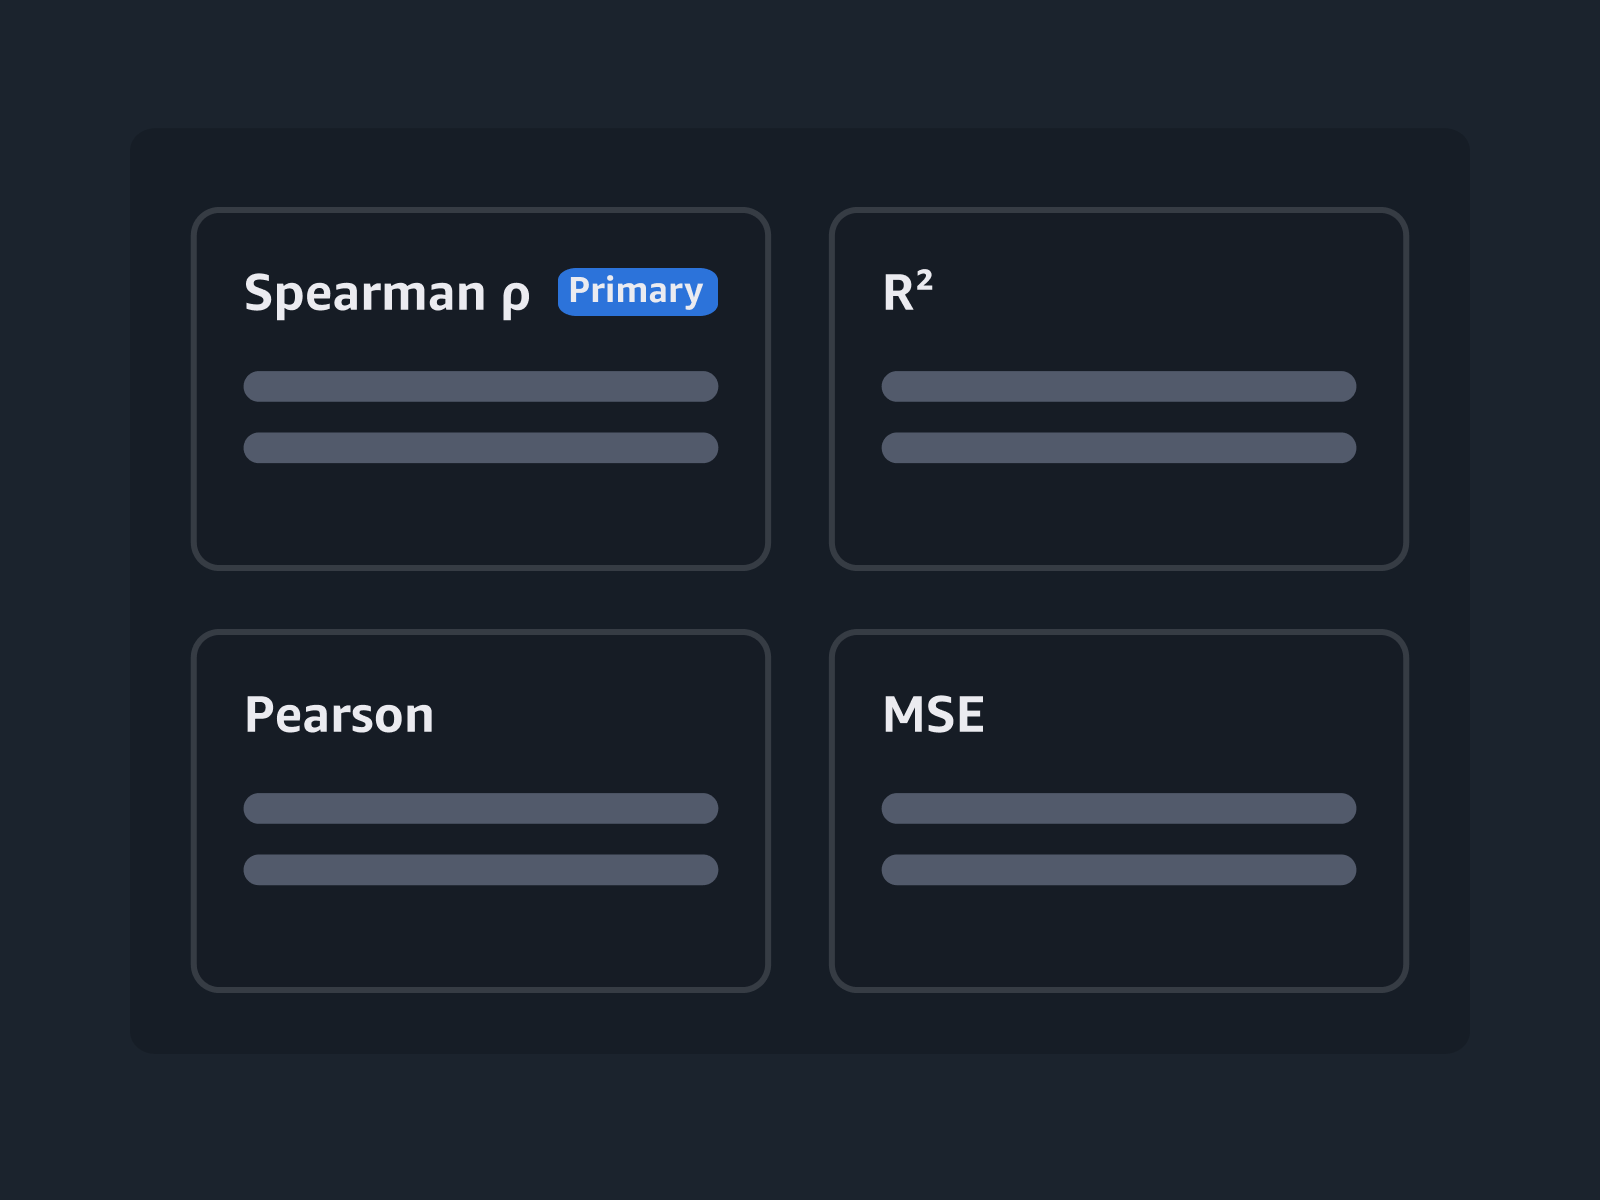This screenshot has width=1600, height=1200.
Task: Click the first placeholder bar under Spearman ρ
Action: [x=480, y=388]
